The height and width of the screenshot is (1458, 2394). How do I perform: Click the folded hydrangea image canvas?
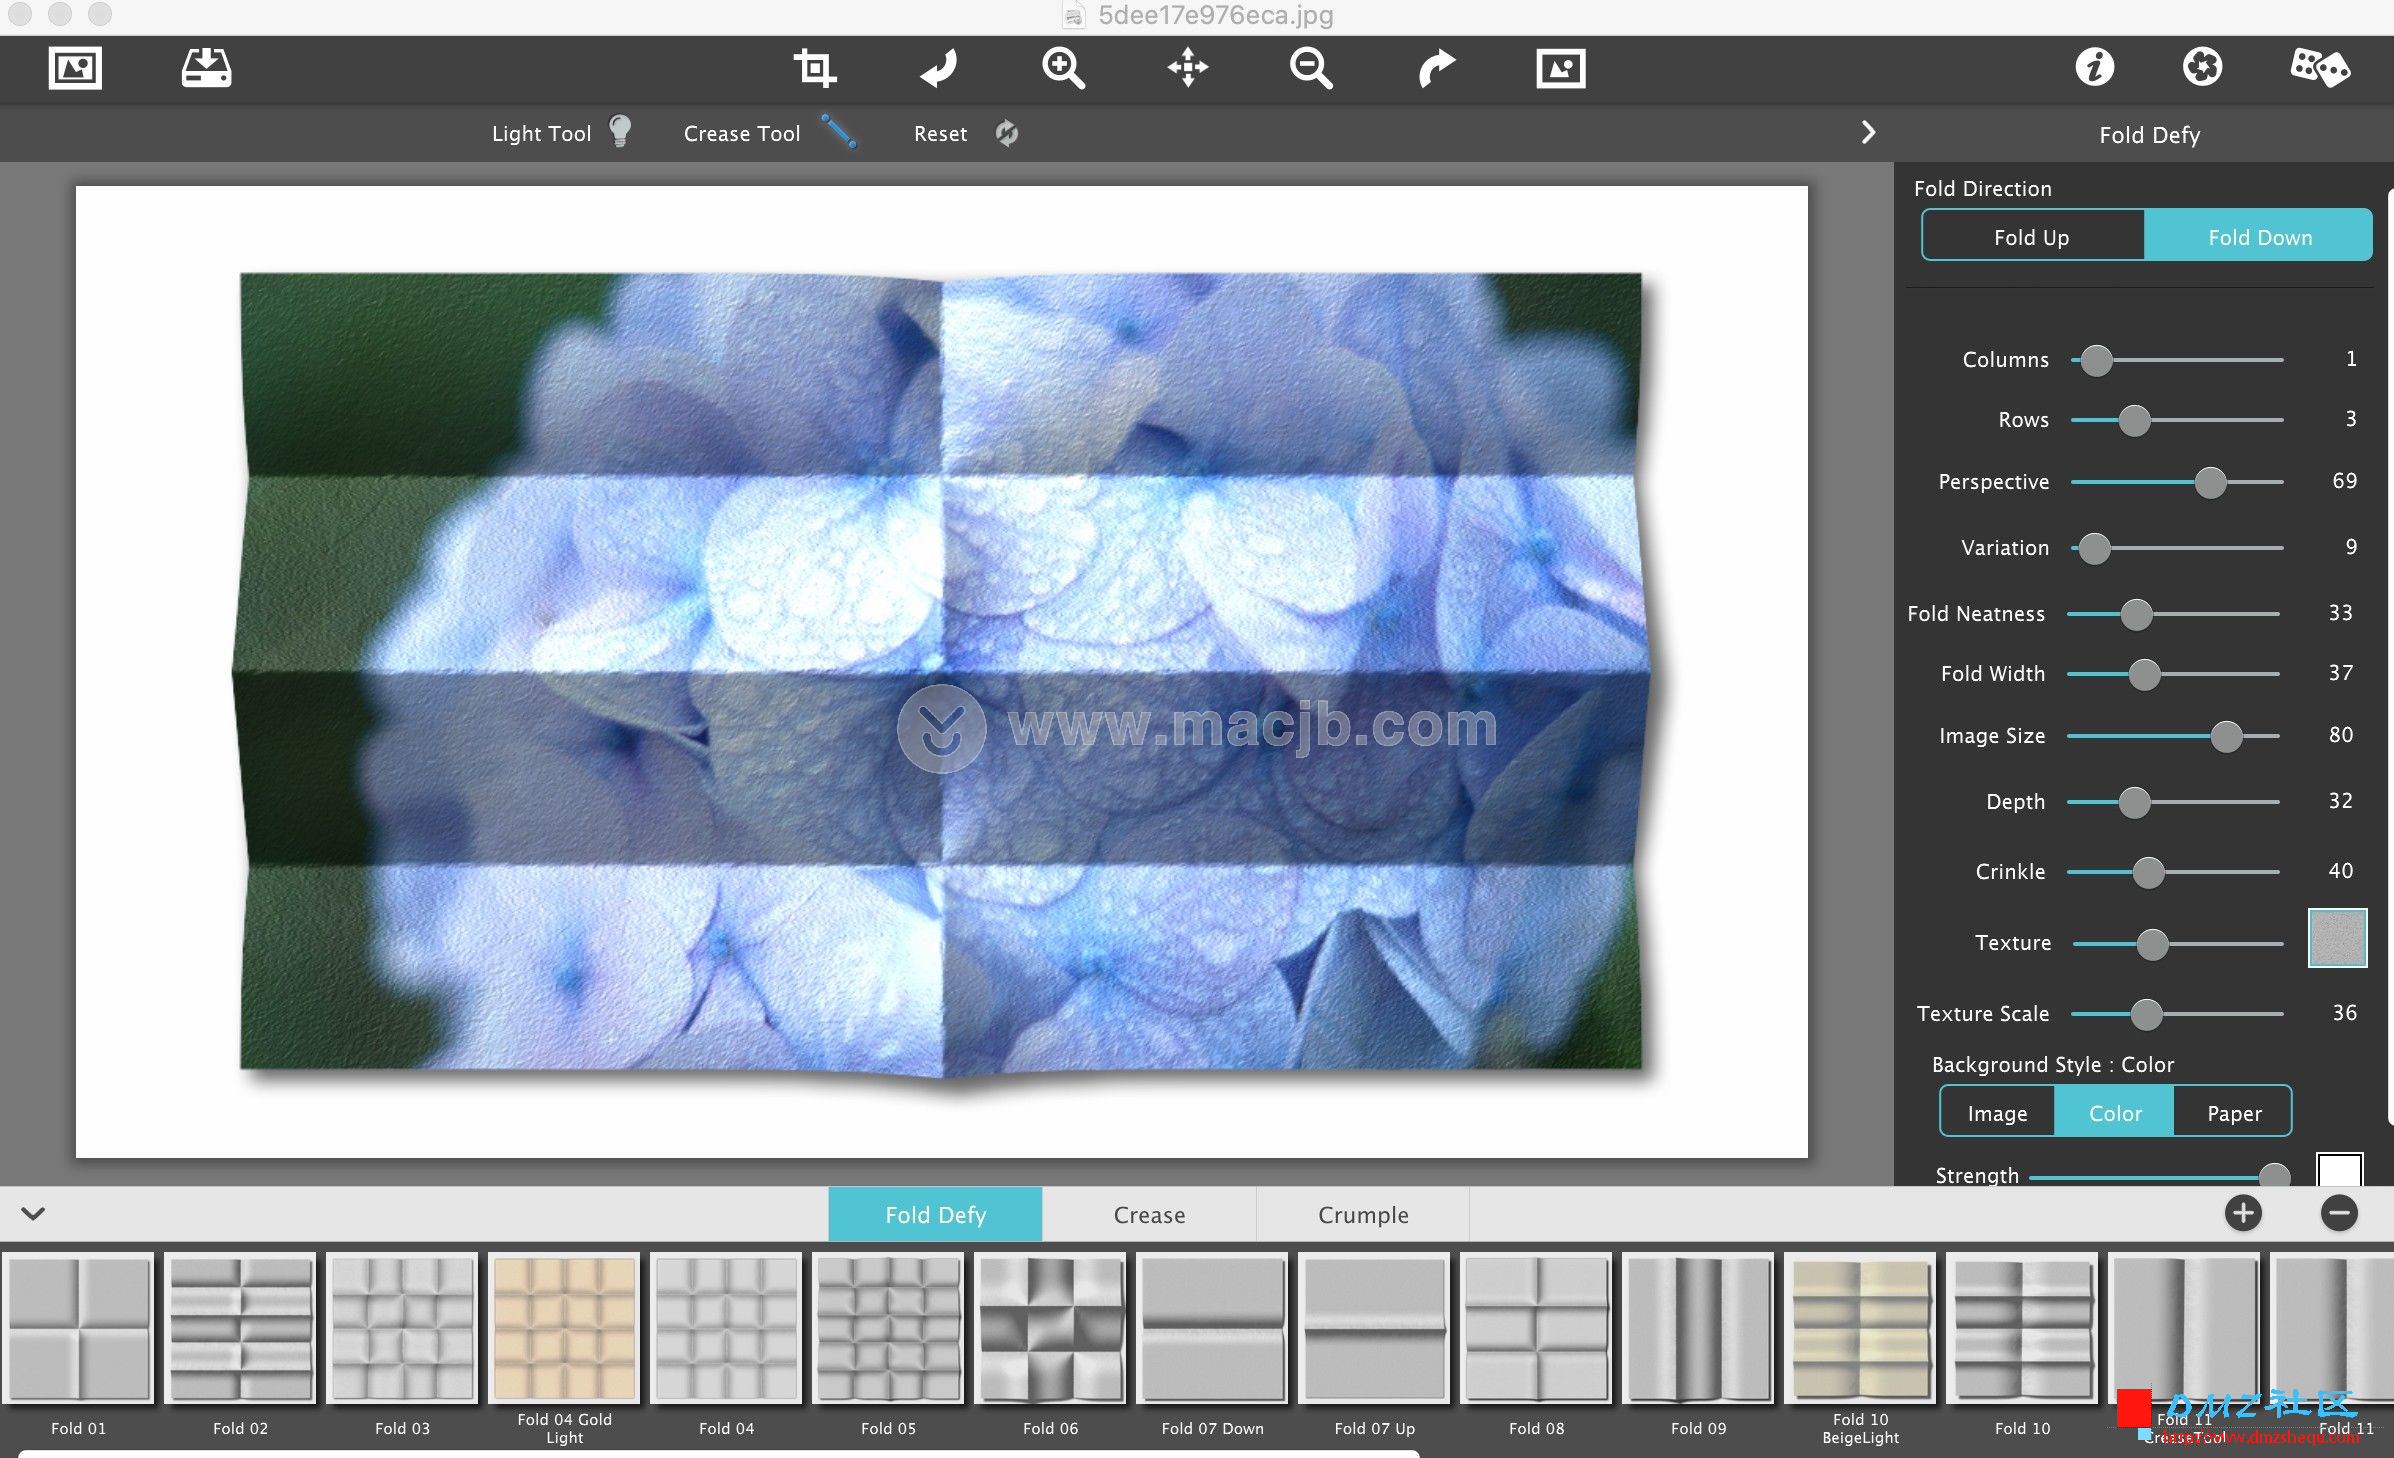click(x=941, y=672)
